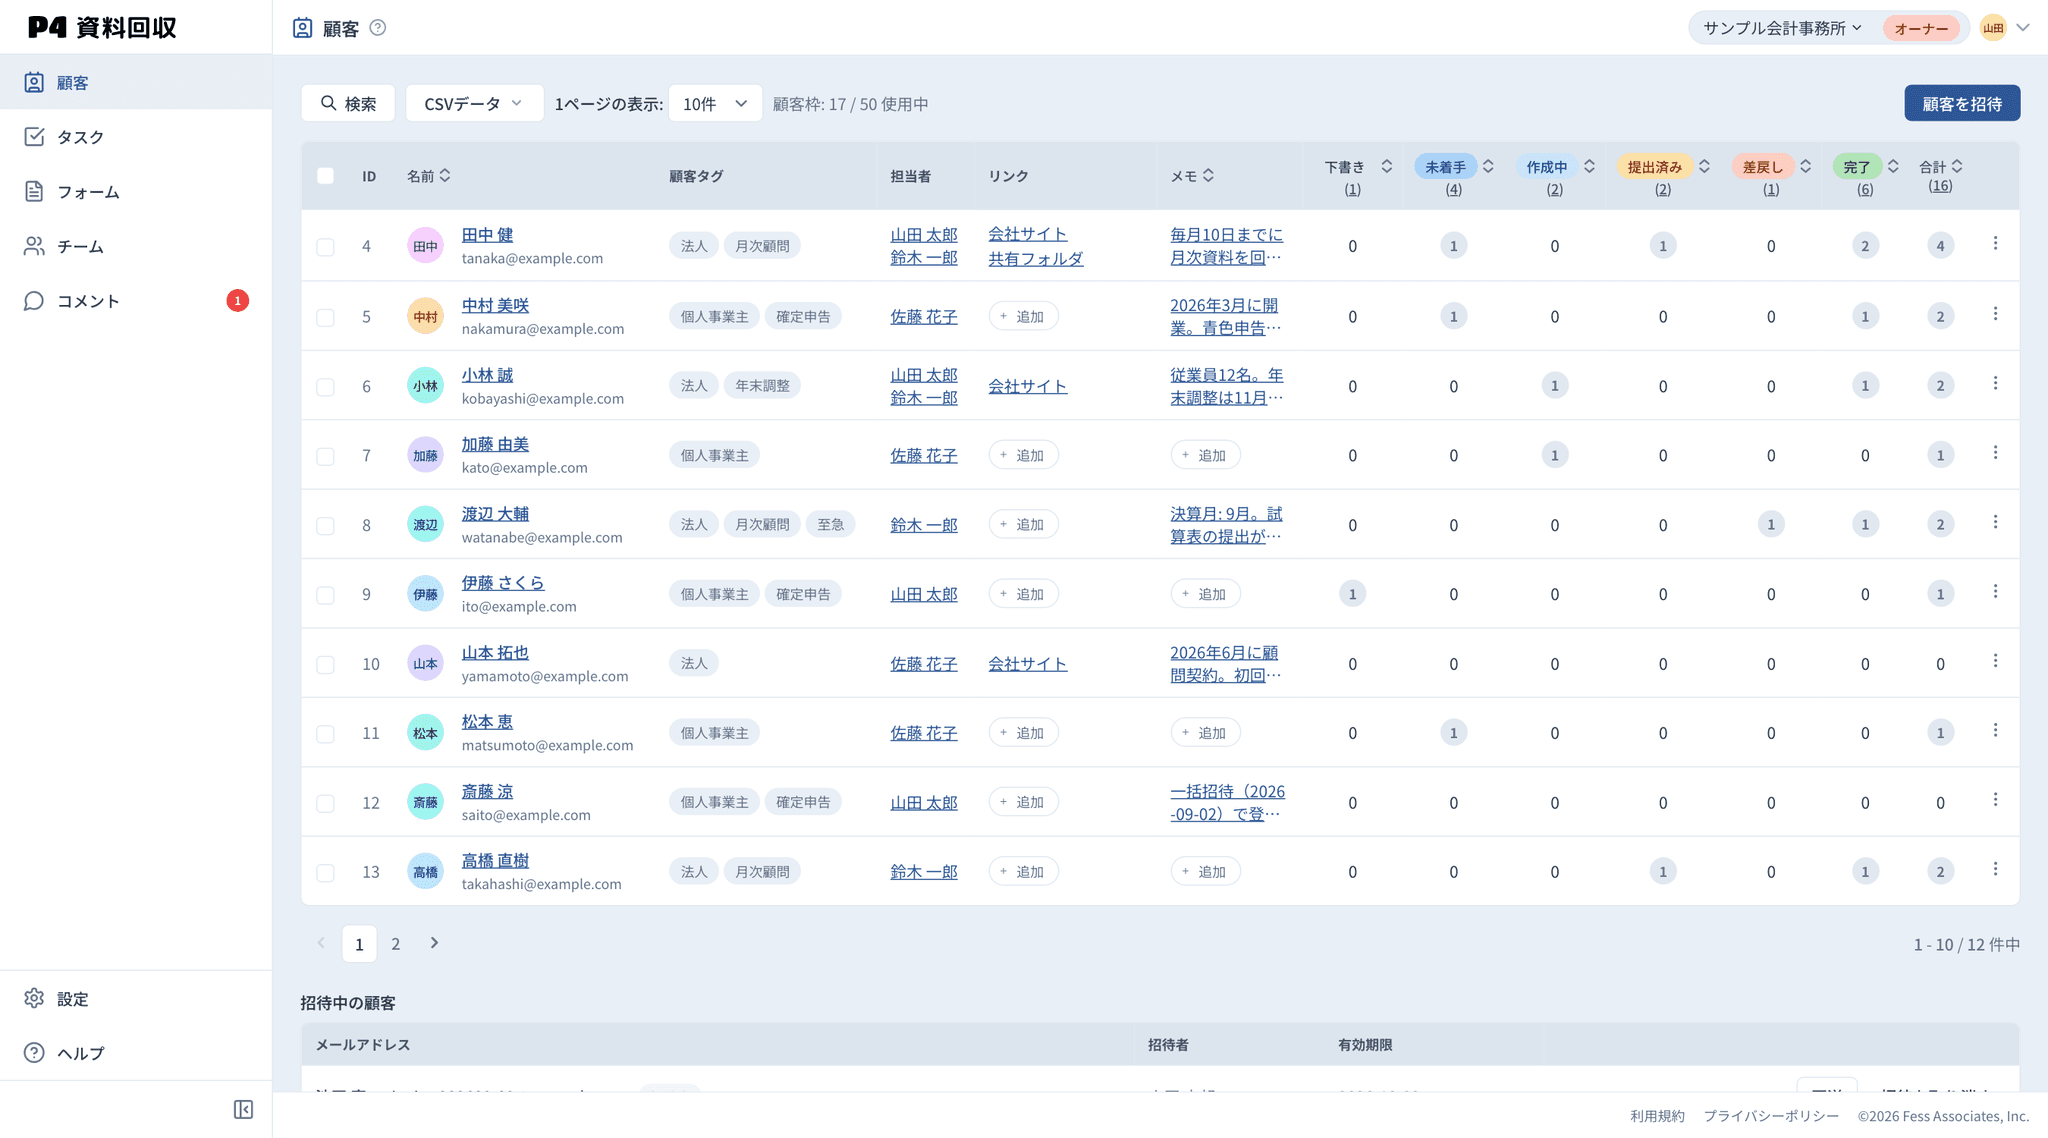Check the checkbox for 斎藤 涼 row

[x=326, y=803]
